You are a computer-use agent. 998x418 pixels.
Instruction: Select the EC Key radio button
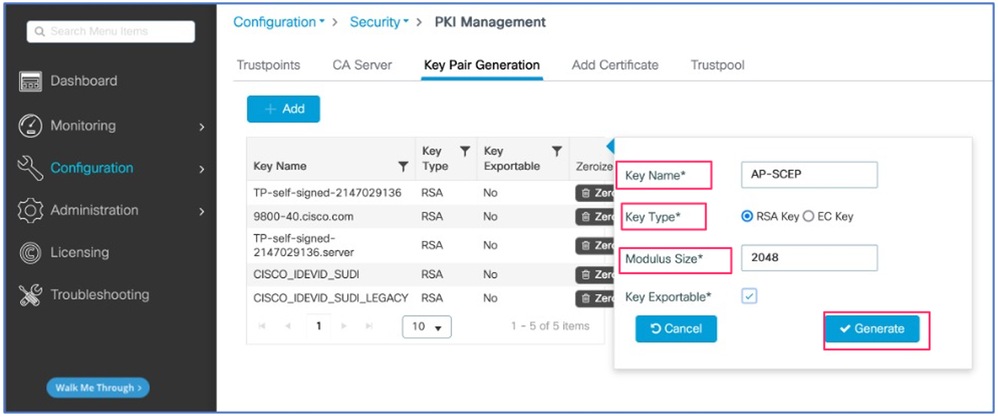point(808,216)
